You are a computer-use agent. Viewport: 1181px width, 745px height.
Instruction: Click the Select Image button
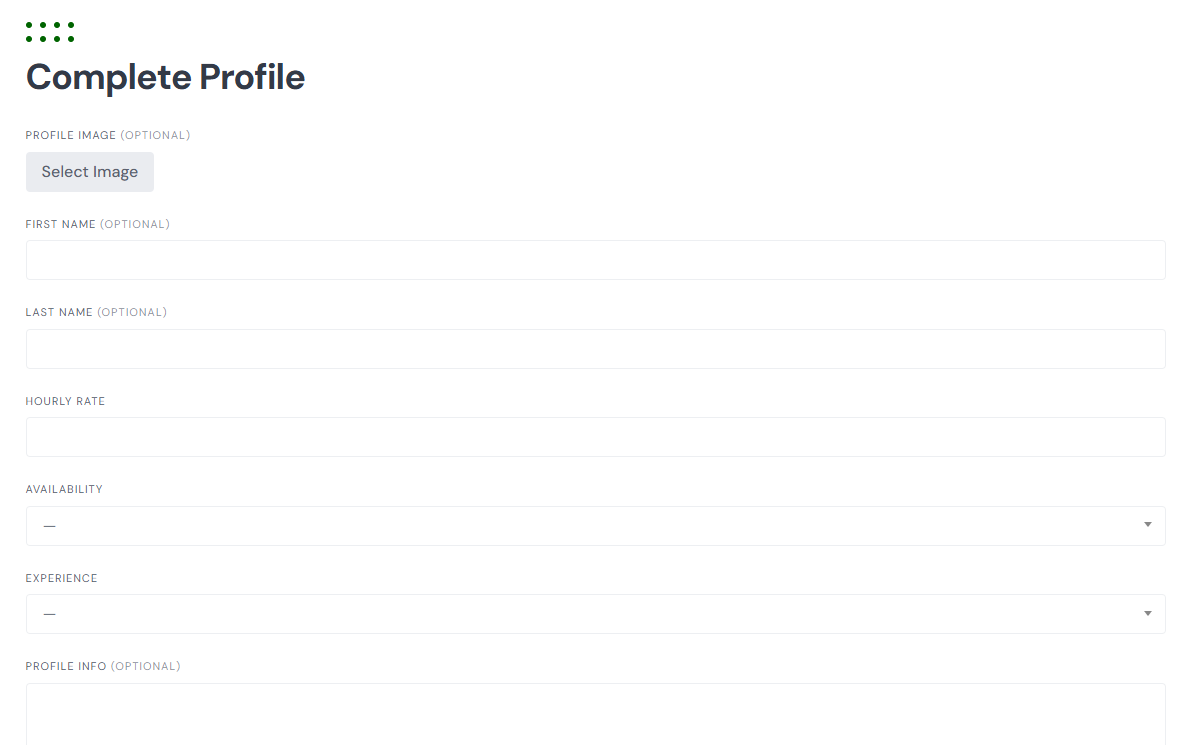tap(90, 172)
